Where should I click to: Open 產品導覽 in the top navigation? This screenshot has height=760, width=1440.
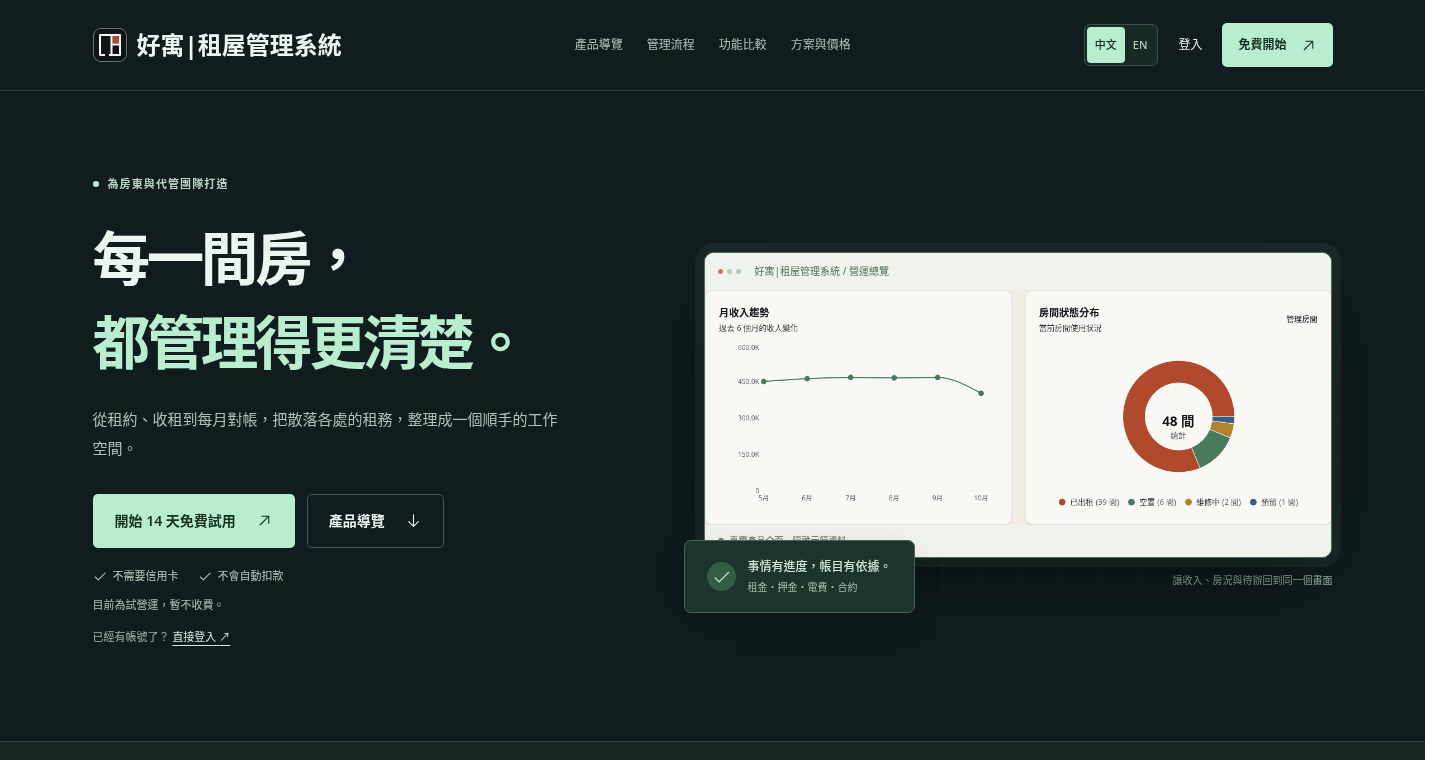(598, 45)
